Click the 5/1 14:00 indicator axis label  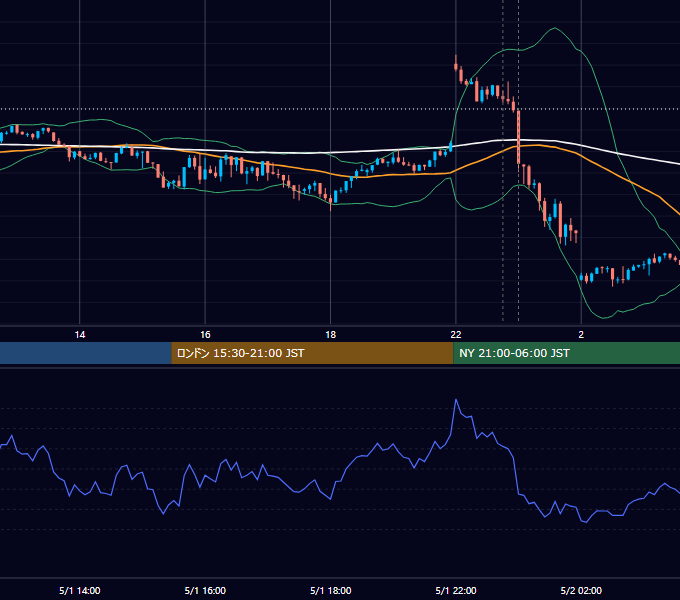[80, 590]
